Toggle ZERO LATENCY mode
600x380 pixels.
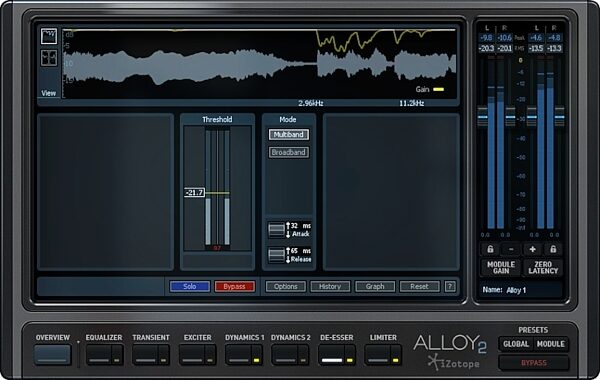click(x=543, y=267)
